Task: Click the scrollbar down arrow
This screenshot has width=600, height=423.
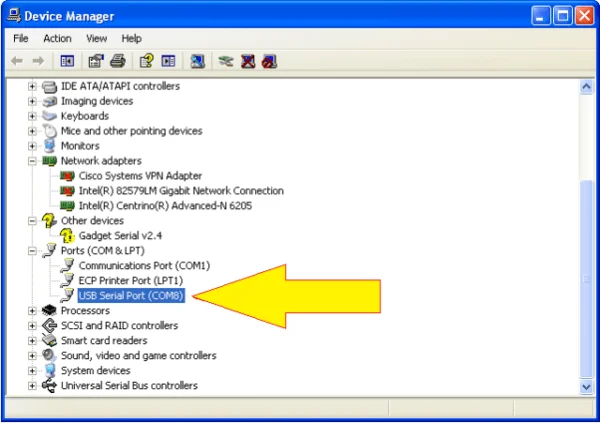Action: [x=587, y=385]
